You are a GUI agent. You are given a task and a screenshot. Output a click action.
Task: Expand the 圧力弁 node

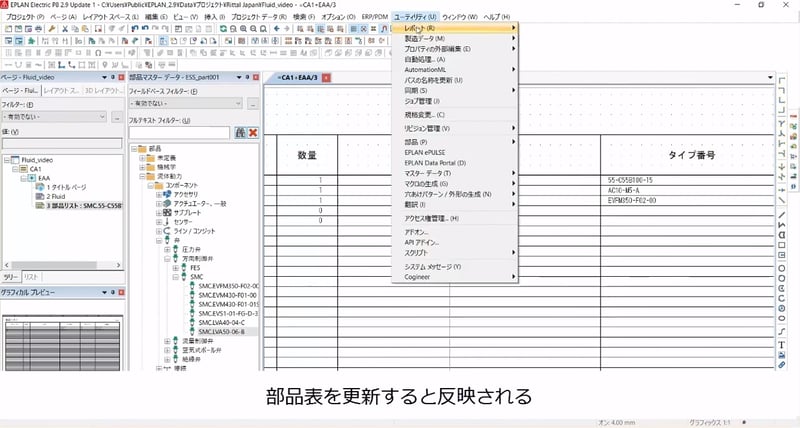[x=167, y=249]
